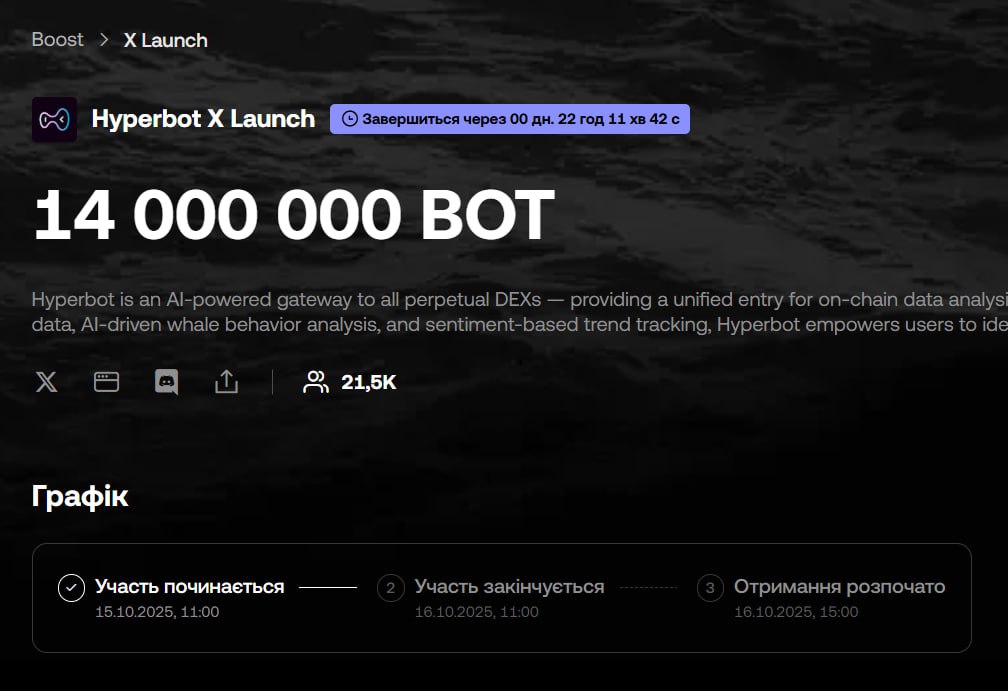
Task: Click the "Участь закінчується" step label
Action: tap(509, 587)
